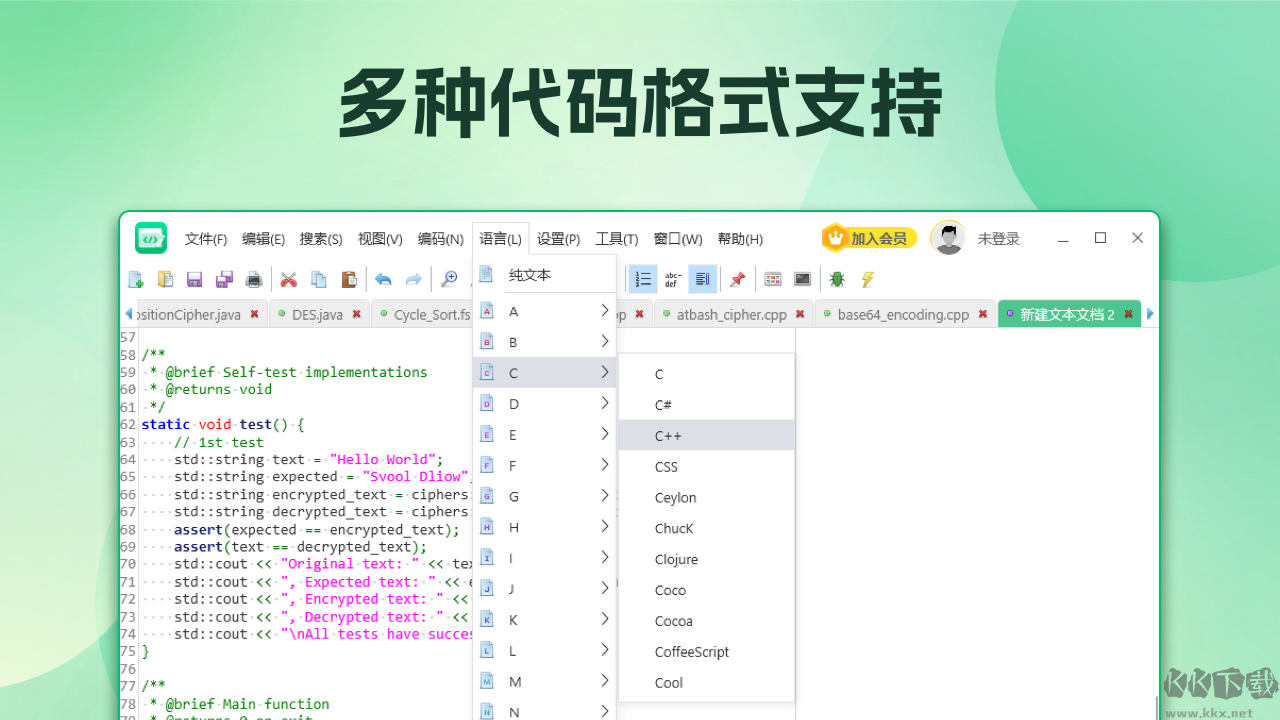Close the 新建文本文档 2 tab
Image resolution: width=1280 pixels, height=720 pixels.
1129,314
